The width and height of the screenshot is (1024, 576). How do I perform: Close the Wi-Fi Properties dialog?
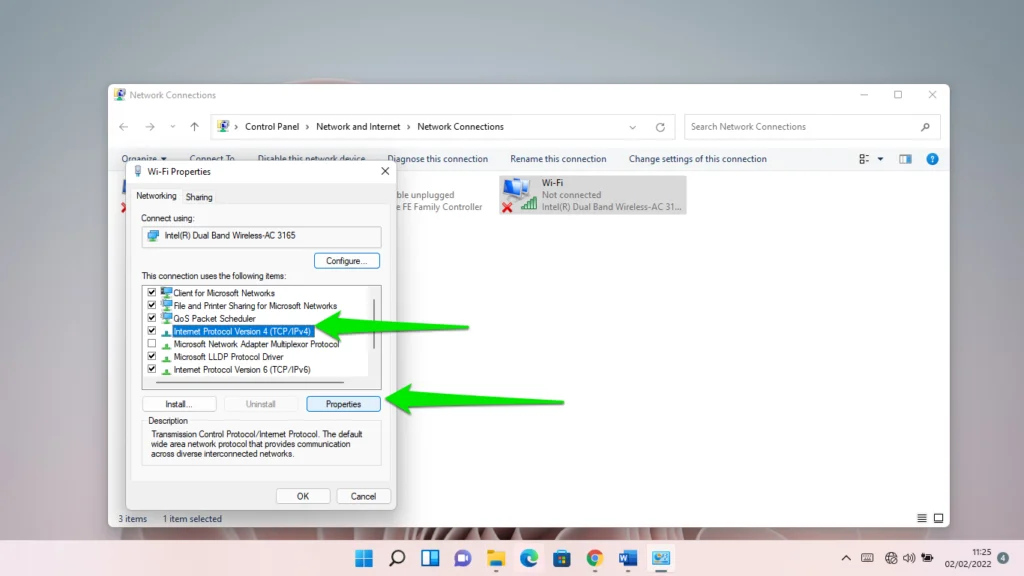click(385, 171)
